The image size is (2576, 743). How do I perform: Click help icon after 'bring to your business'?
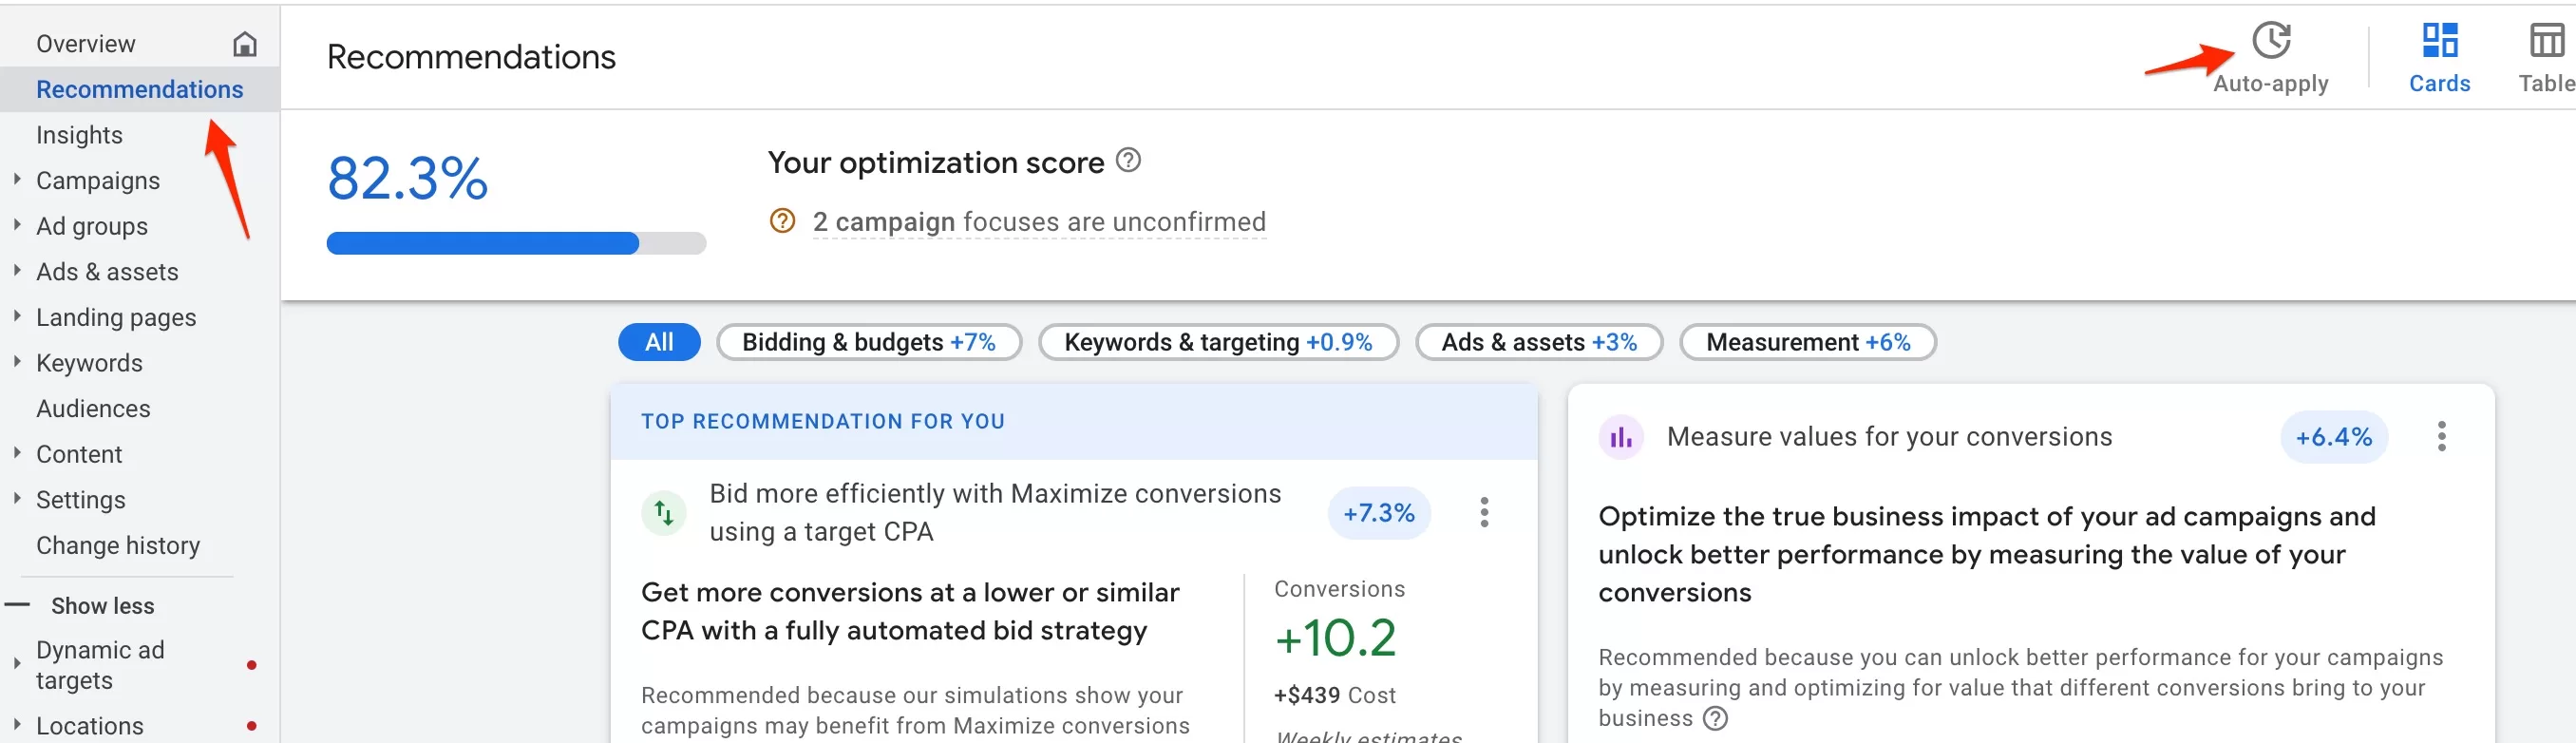tap(1715, 718)
